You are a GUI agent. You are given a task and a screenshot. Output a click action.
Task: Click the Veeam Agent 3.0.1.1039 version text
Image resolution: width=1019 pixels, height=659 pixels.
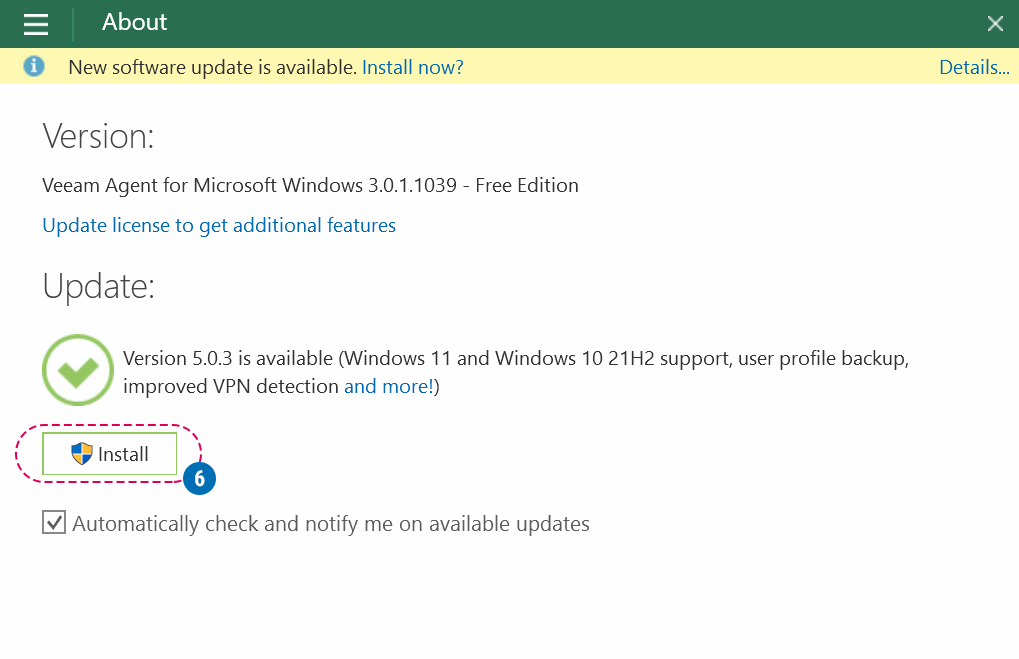pyautogui.click(x=310, y=185)
